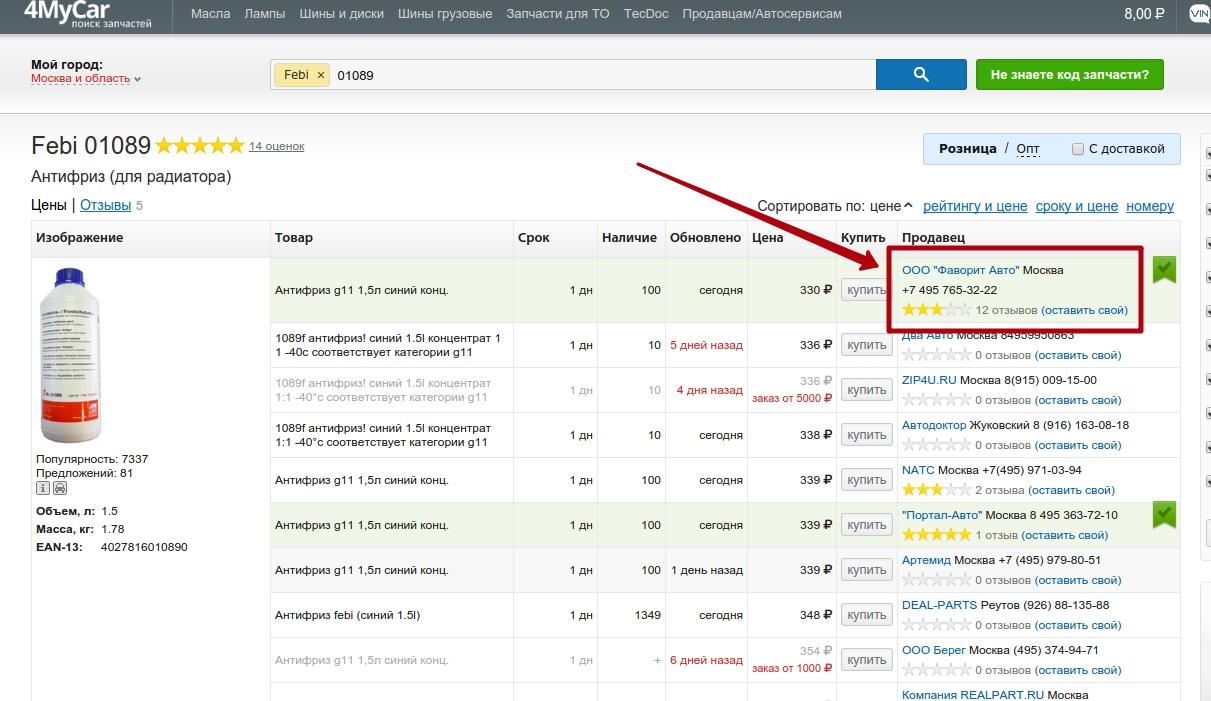Enable the С доставкой checkbox

click(1078, 149)
